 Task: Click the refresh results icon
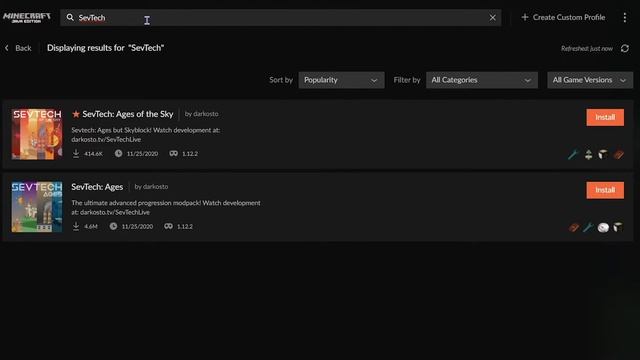(624, 49)
